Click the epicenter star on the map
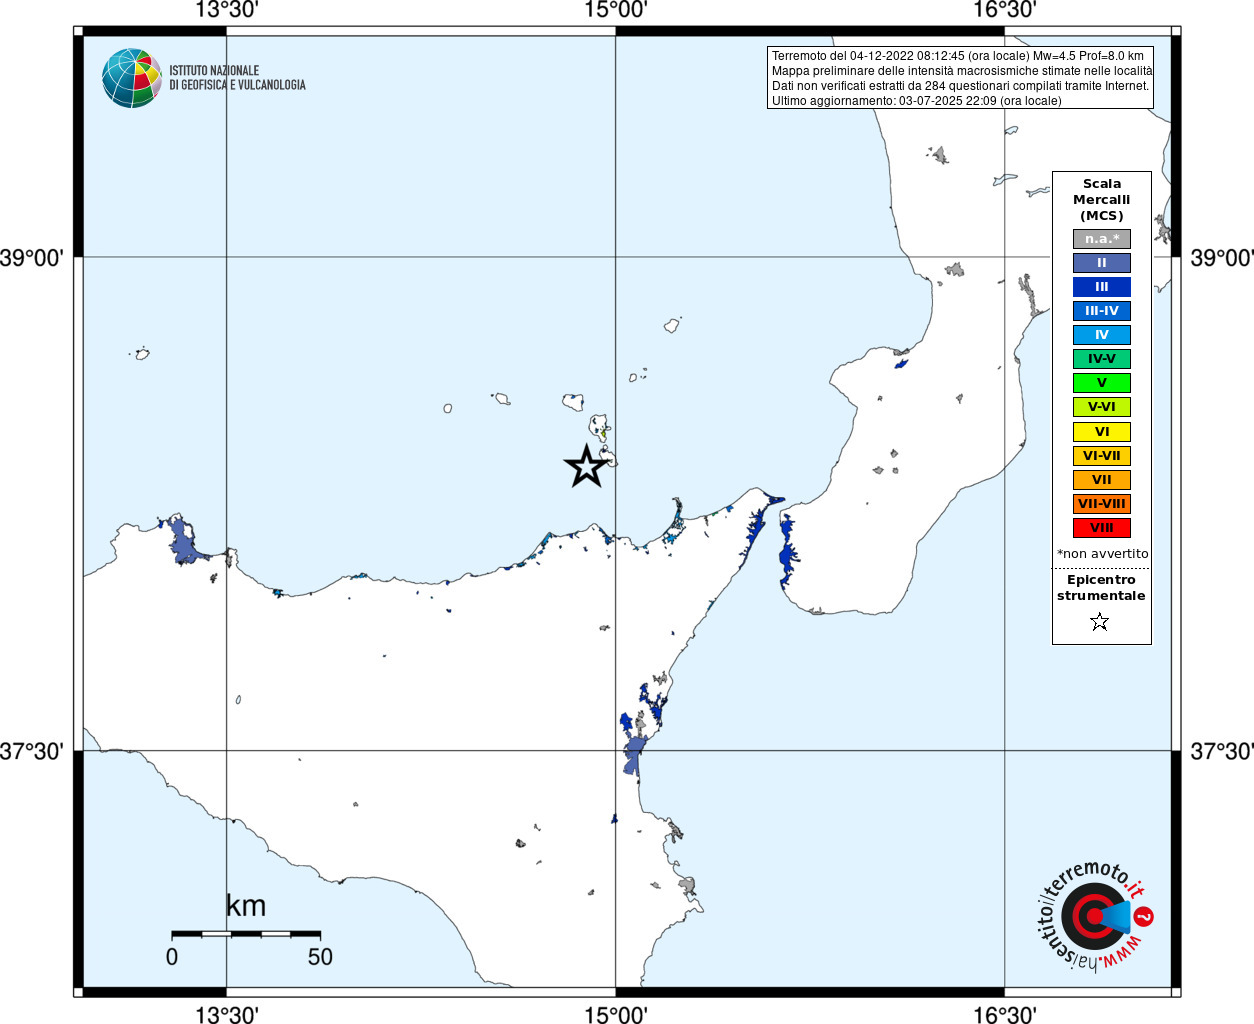Screen dimensions: 1254x1024 (586, 466)
